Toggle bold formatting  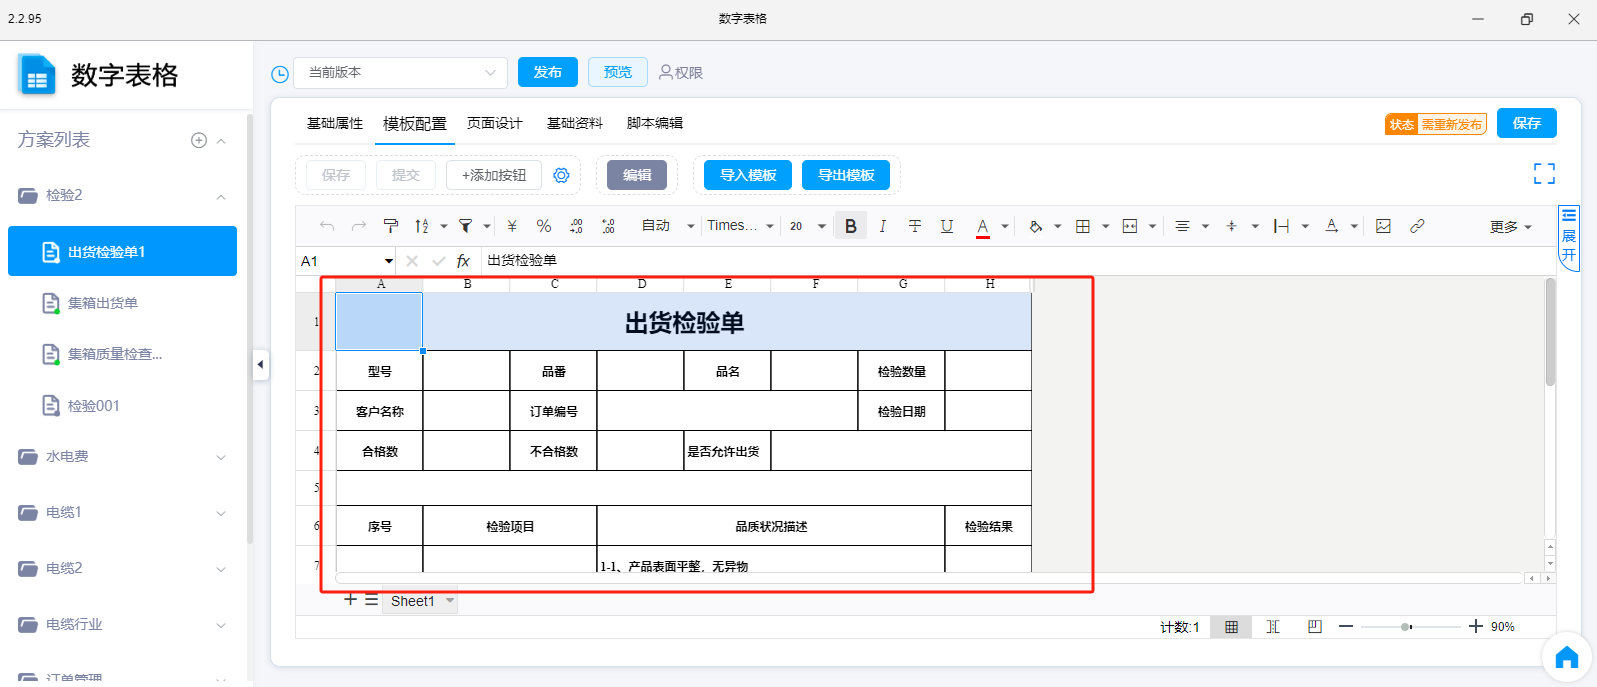click(851, 226)
